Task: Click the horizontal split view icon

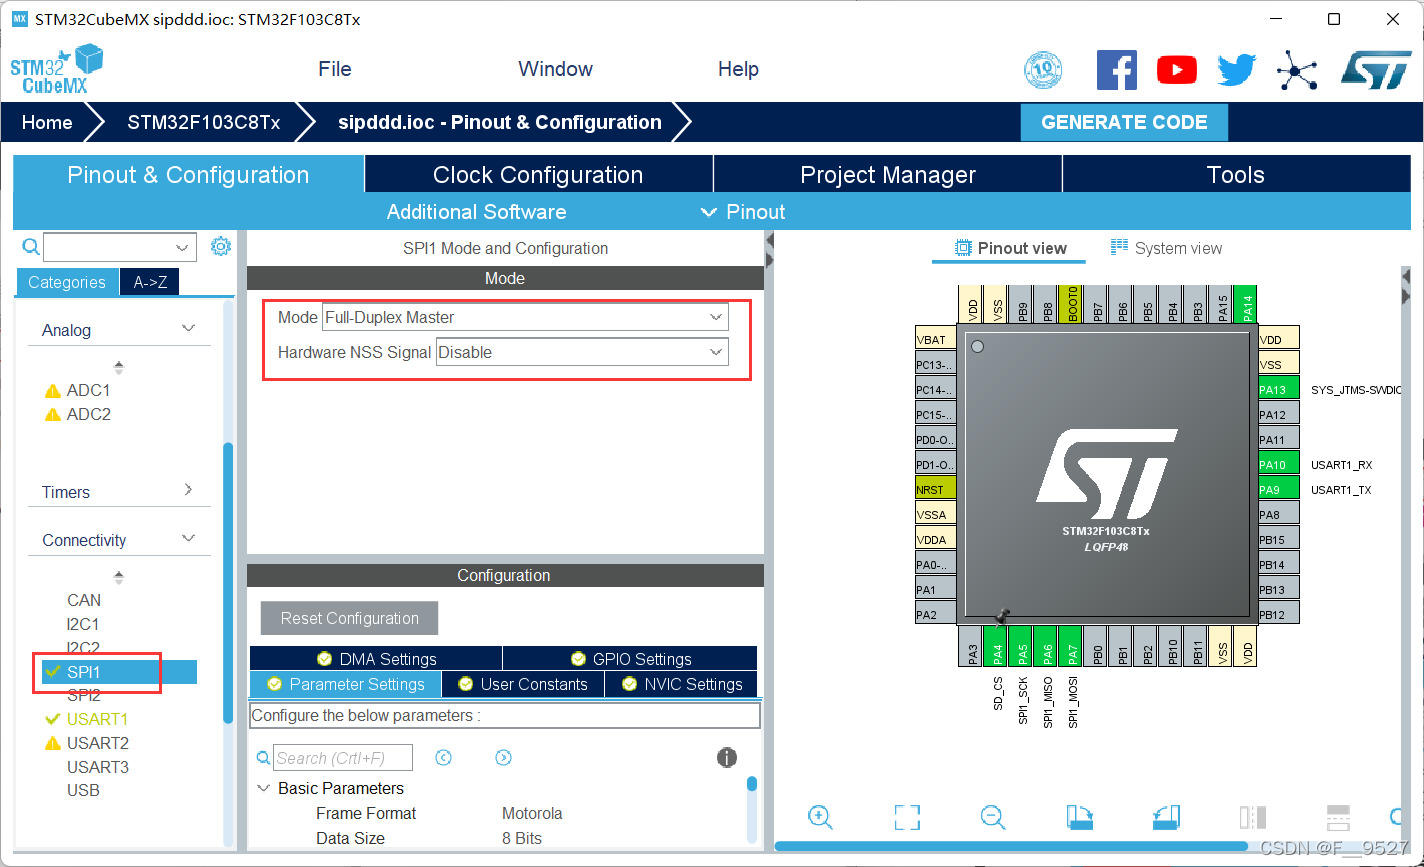Action: 1339,817
